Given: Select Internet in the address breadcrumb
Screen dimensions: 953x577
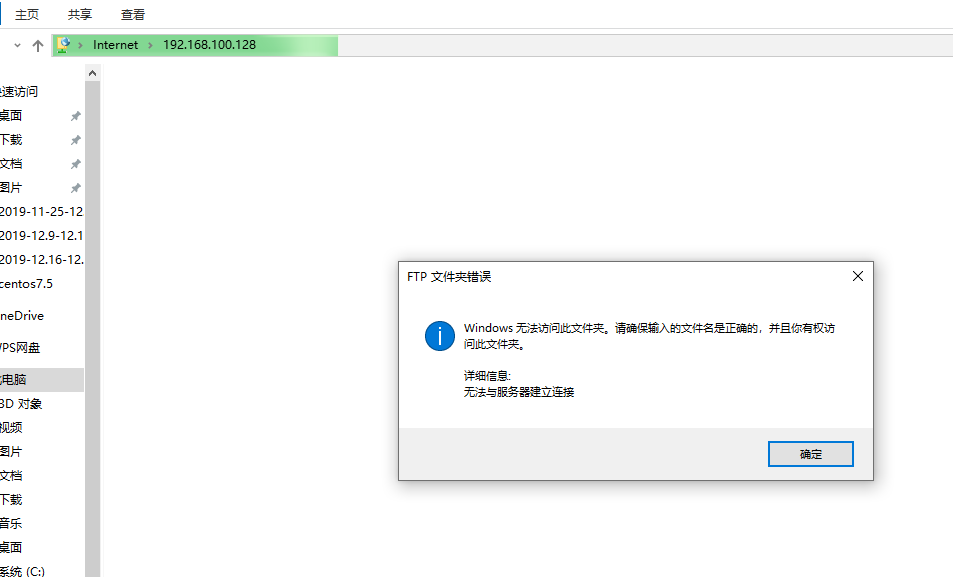Looking at the screenshot, I should click(115, 45).
